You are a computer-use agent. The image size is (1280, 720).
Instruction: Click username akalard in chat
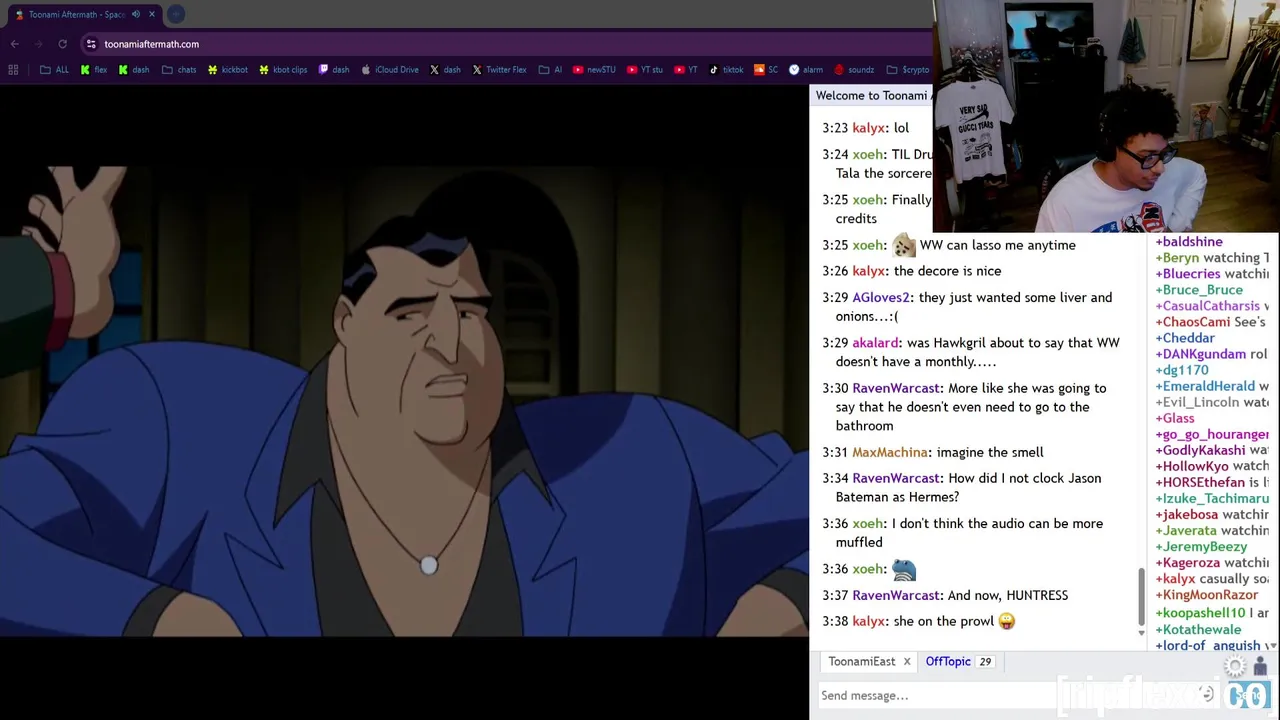click(876, 342)
